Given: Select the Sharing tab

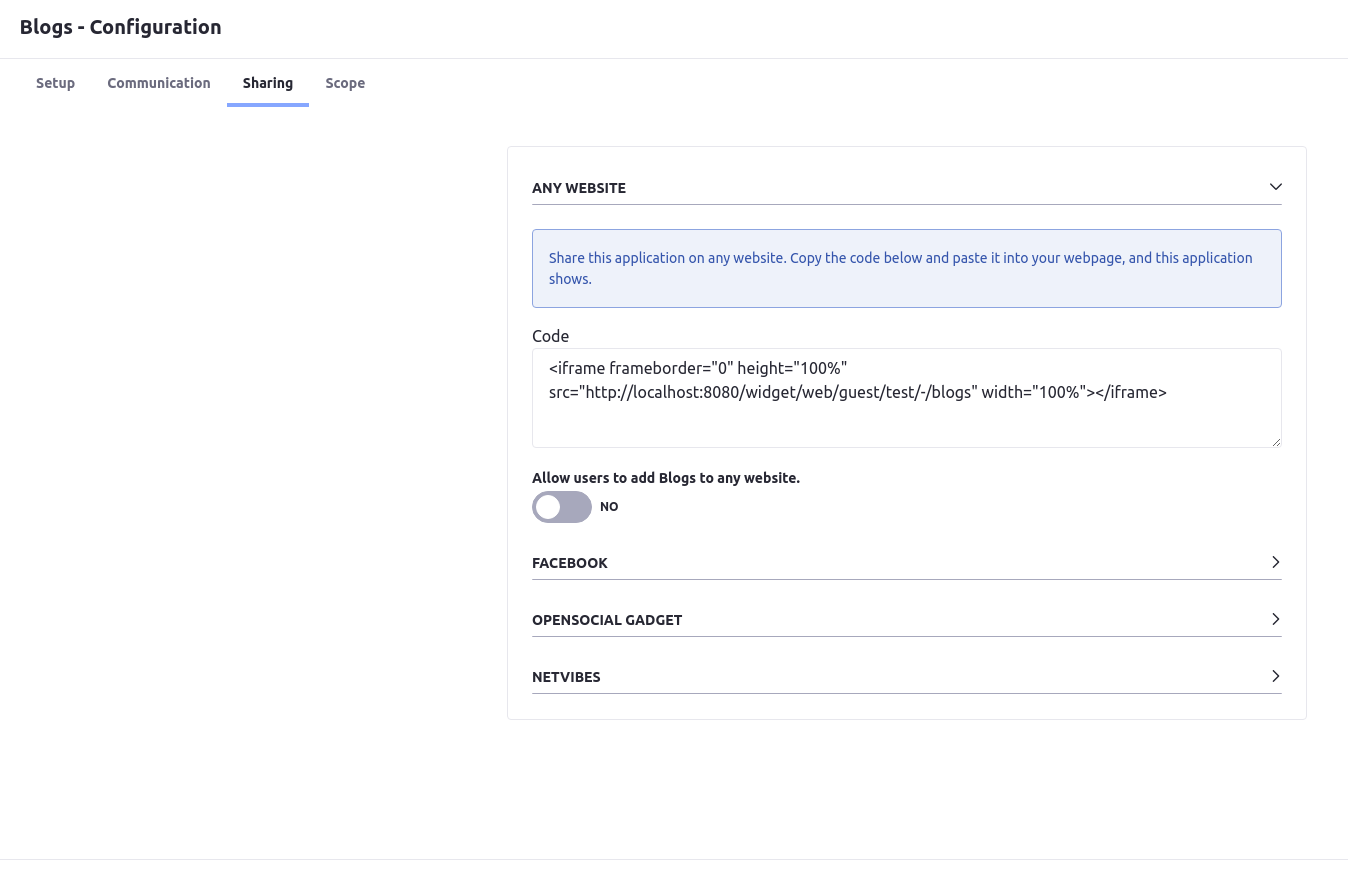Looking at the screenshot, I should (x=268, y=83).
